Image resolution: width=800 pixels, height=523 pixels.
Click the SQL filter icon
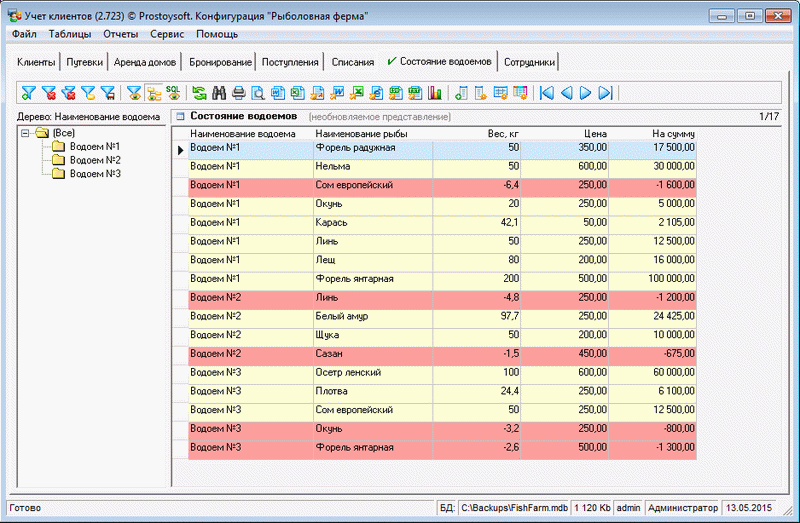[x=174, y=93]
